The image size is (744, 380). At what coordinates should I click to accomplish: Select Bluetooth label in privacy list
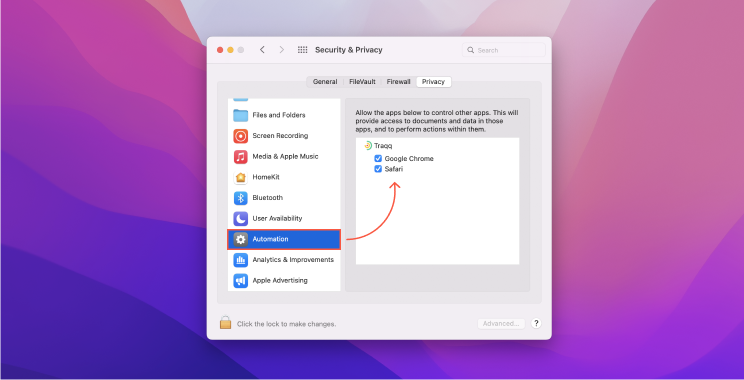pos(268,198)
